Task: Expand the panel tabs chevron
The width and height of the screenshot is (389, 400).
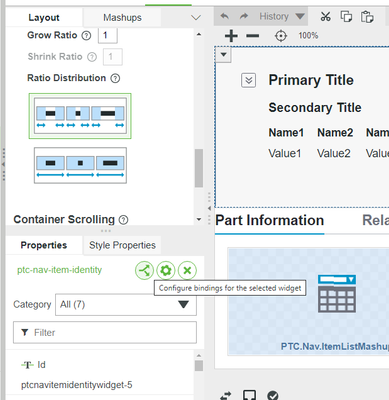Action: [x=196, y=17]
